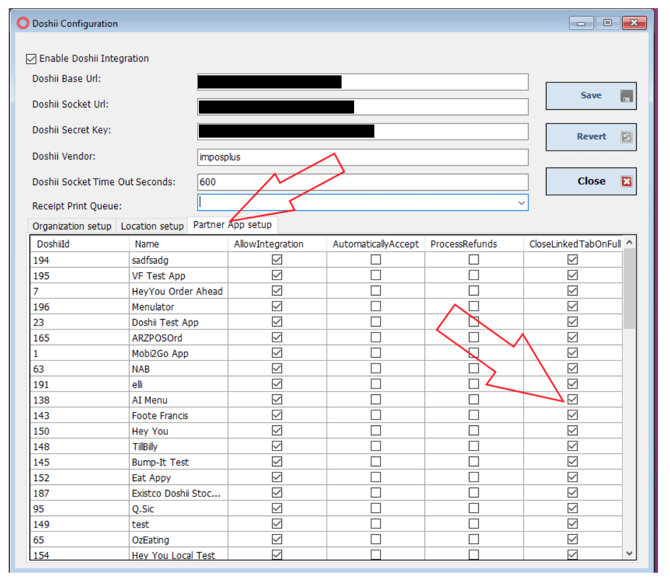Uncheck CloseLinkedTabOnFull for Eat Appy
Viewport: 670px width, 580px height.
(573, 477)
